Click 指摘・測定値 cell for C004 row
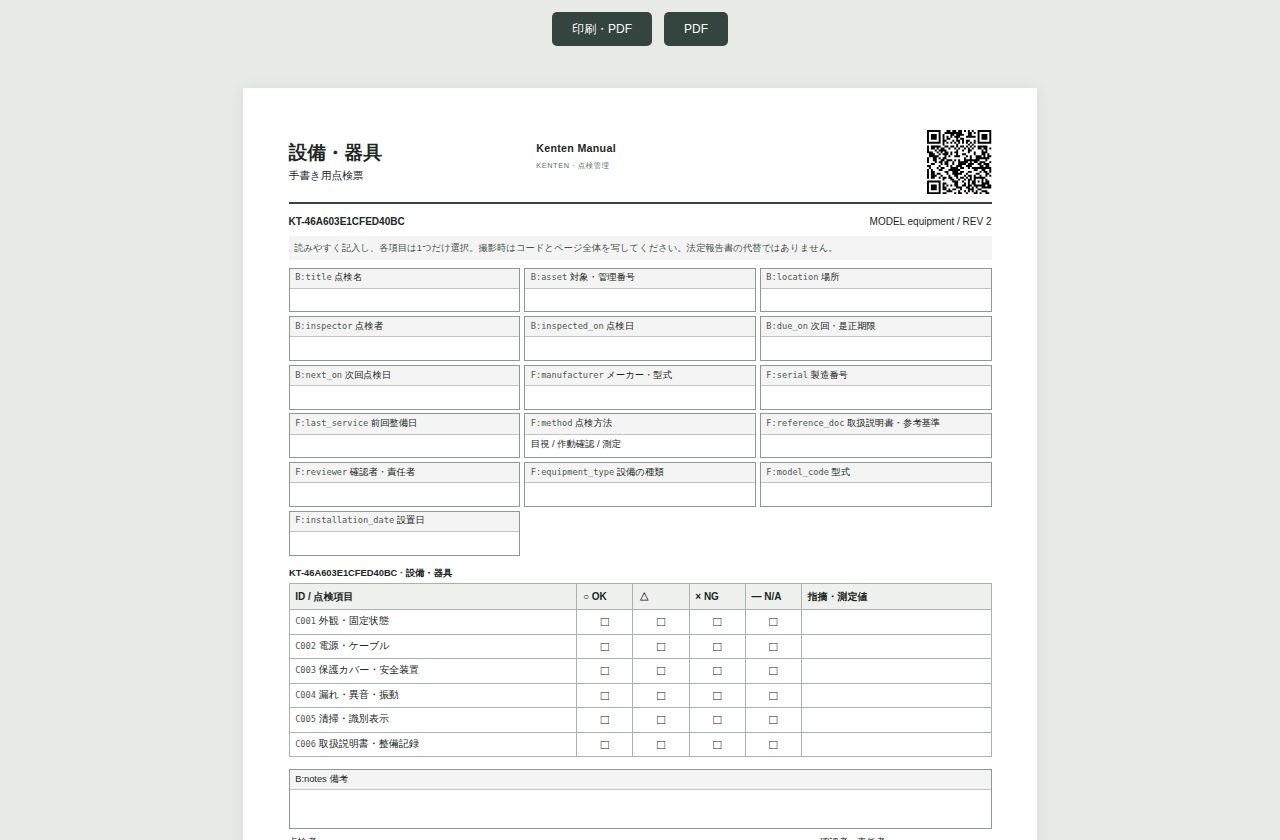This screenshot has height=840, width=1280. 896,695
